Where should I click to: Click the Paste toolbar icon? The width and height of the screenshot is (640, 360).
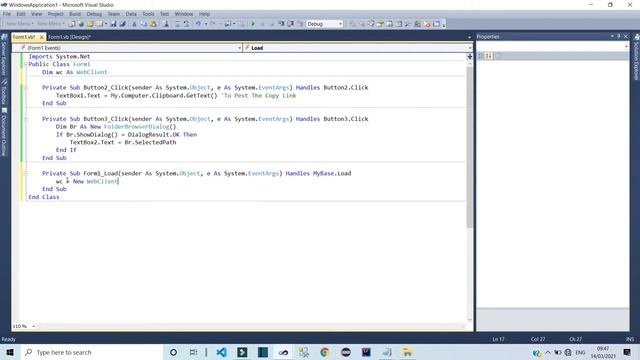(x=153, y=24)
